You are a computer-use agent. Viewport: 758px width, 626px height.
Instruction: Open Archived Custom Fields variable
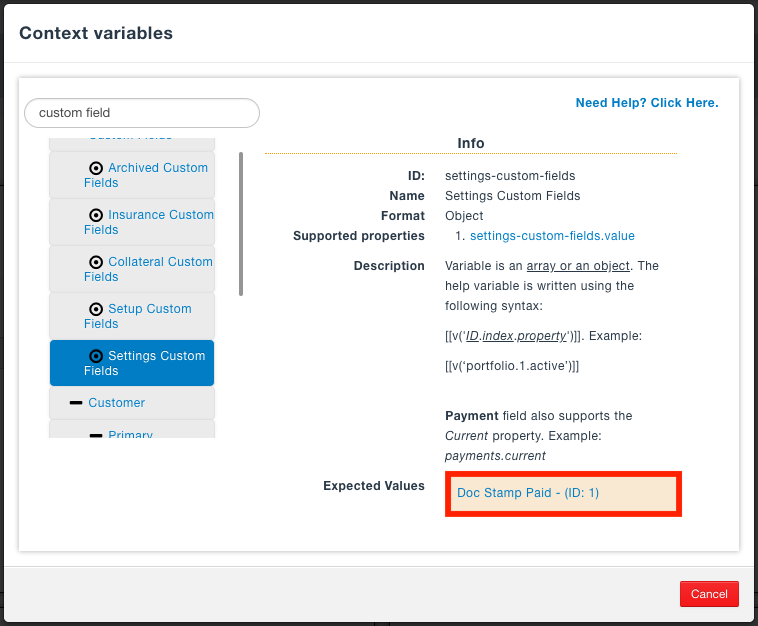[x=132, y=175]
